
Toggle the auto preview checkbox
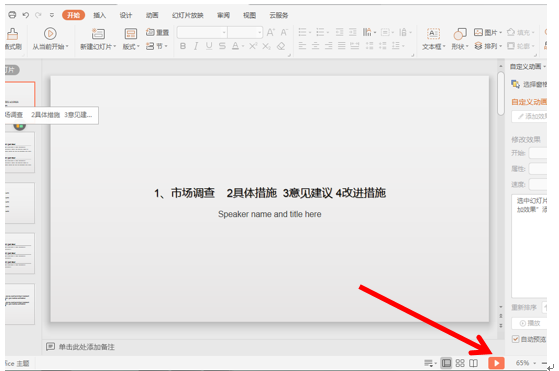coord(515,339)
